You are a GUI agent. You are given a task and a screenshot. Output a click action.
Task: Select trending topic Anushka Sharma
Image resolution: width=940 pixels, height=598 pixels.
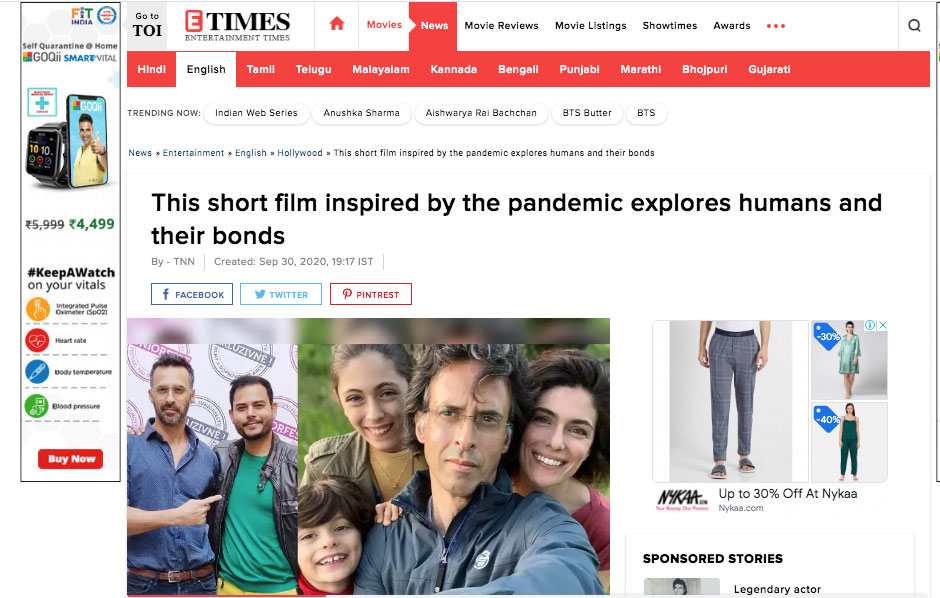pyautogui.click(x=361, y=113)
